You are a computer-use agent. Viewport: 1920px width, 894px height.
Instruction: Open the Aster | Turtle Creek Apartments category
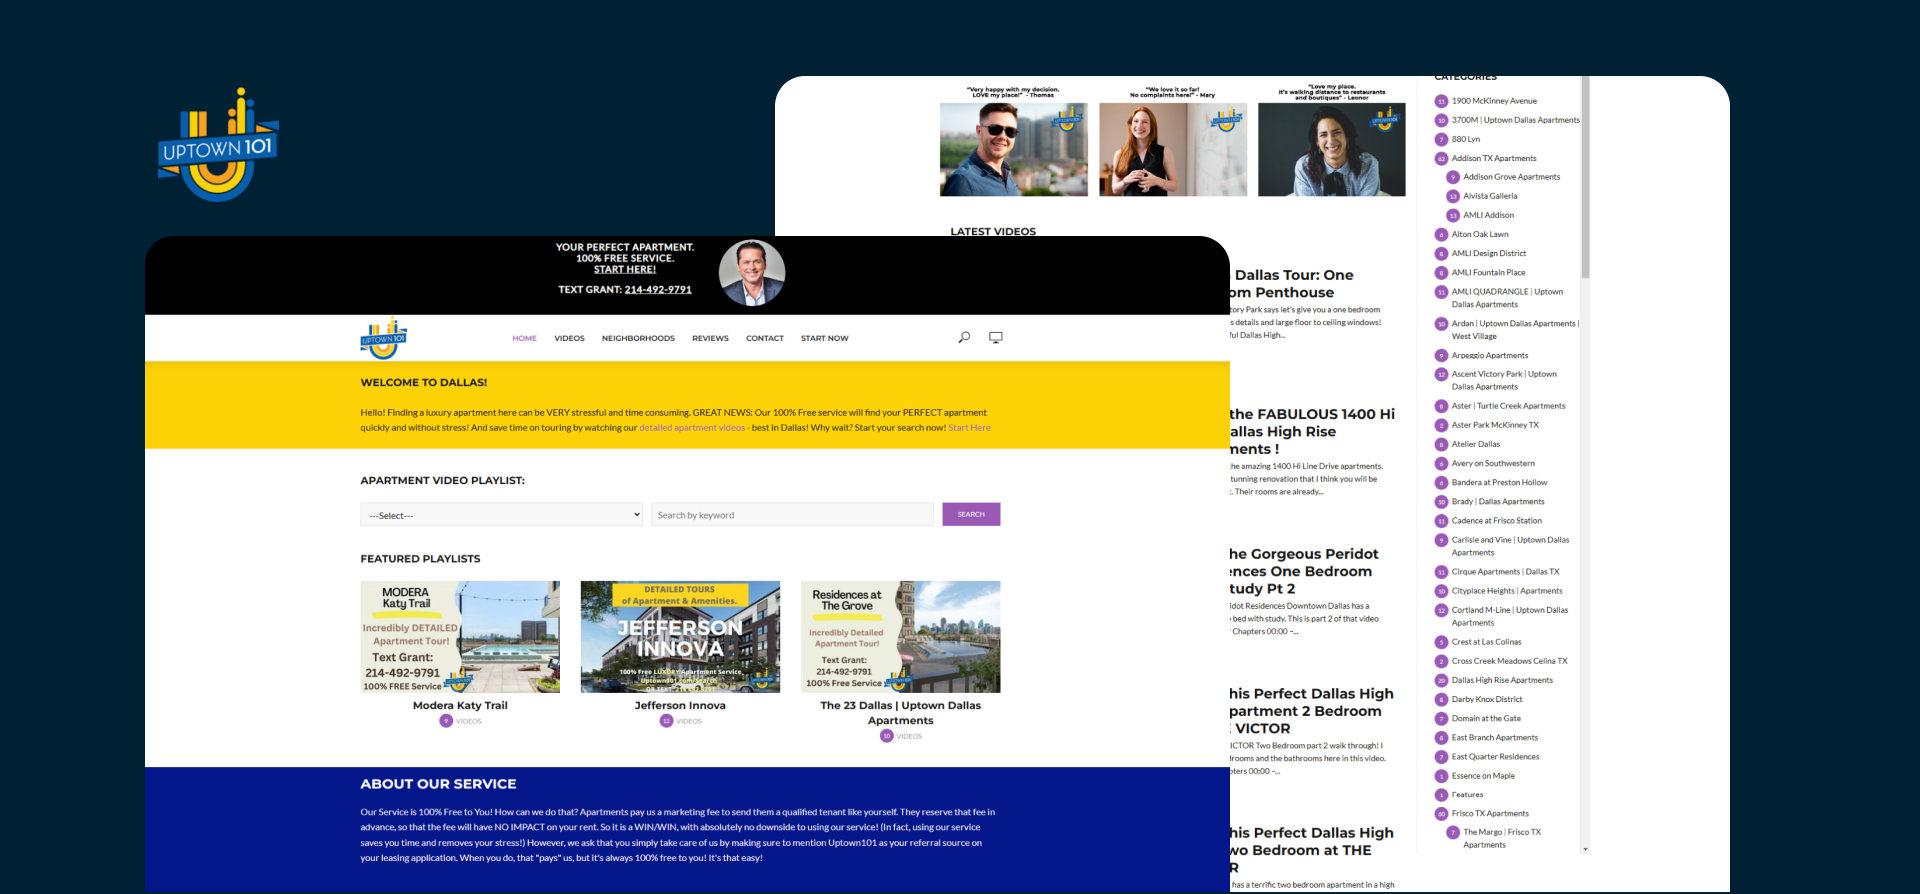[1509, 406]
